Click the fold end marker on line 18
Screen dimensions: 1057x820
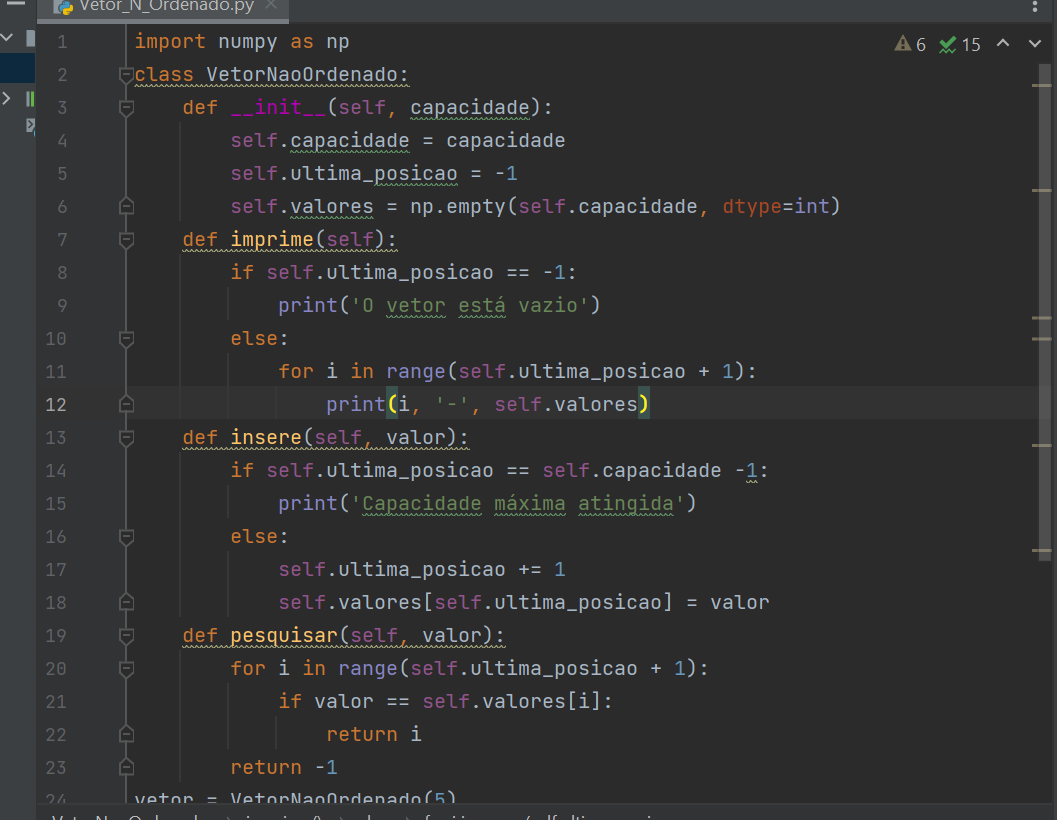(x=126, y=603)
